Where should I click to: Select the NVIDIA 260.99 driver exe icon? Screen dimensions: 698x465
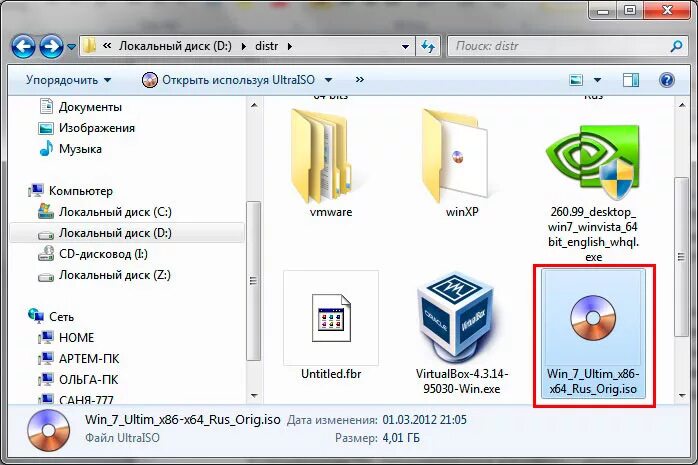tap(592, 161)
